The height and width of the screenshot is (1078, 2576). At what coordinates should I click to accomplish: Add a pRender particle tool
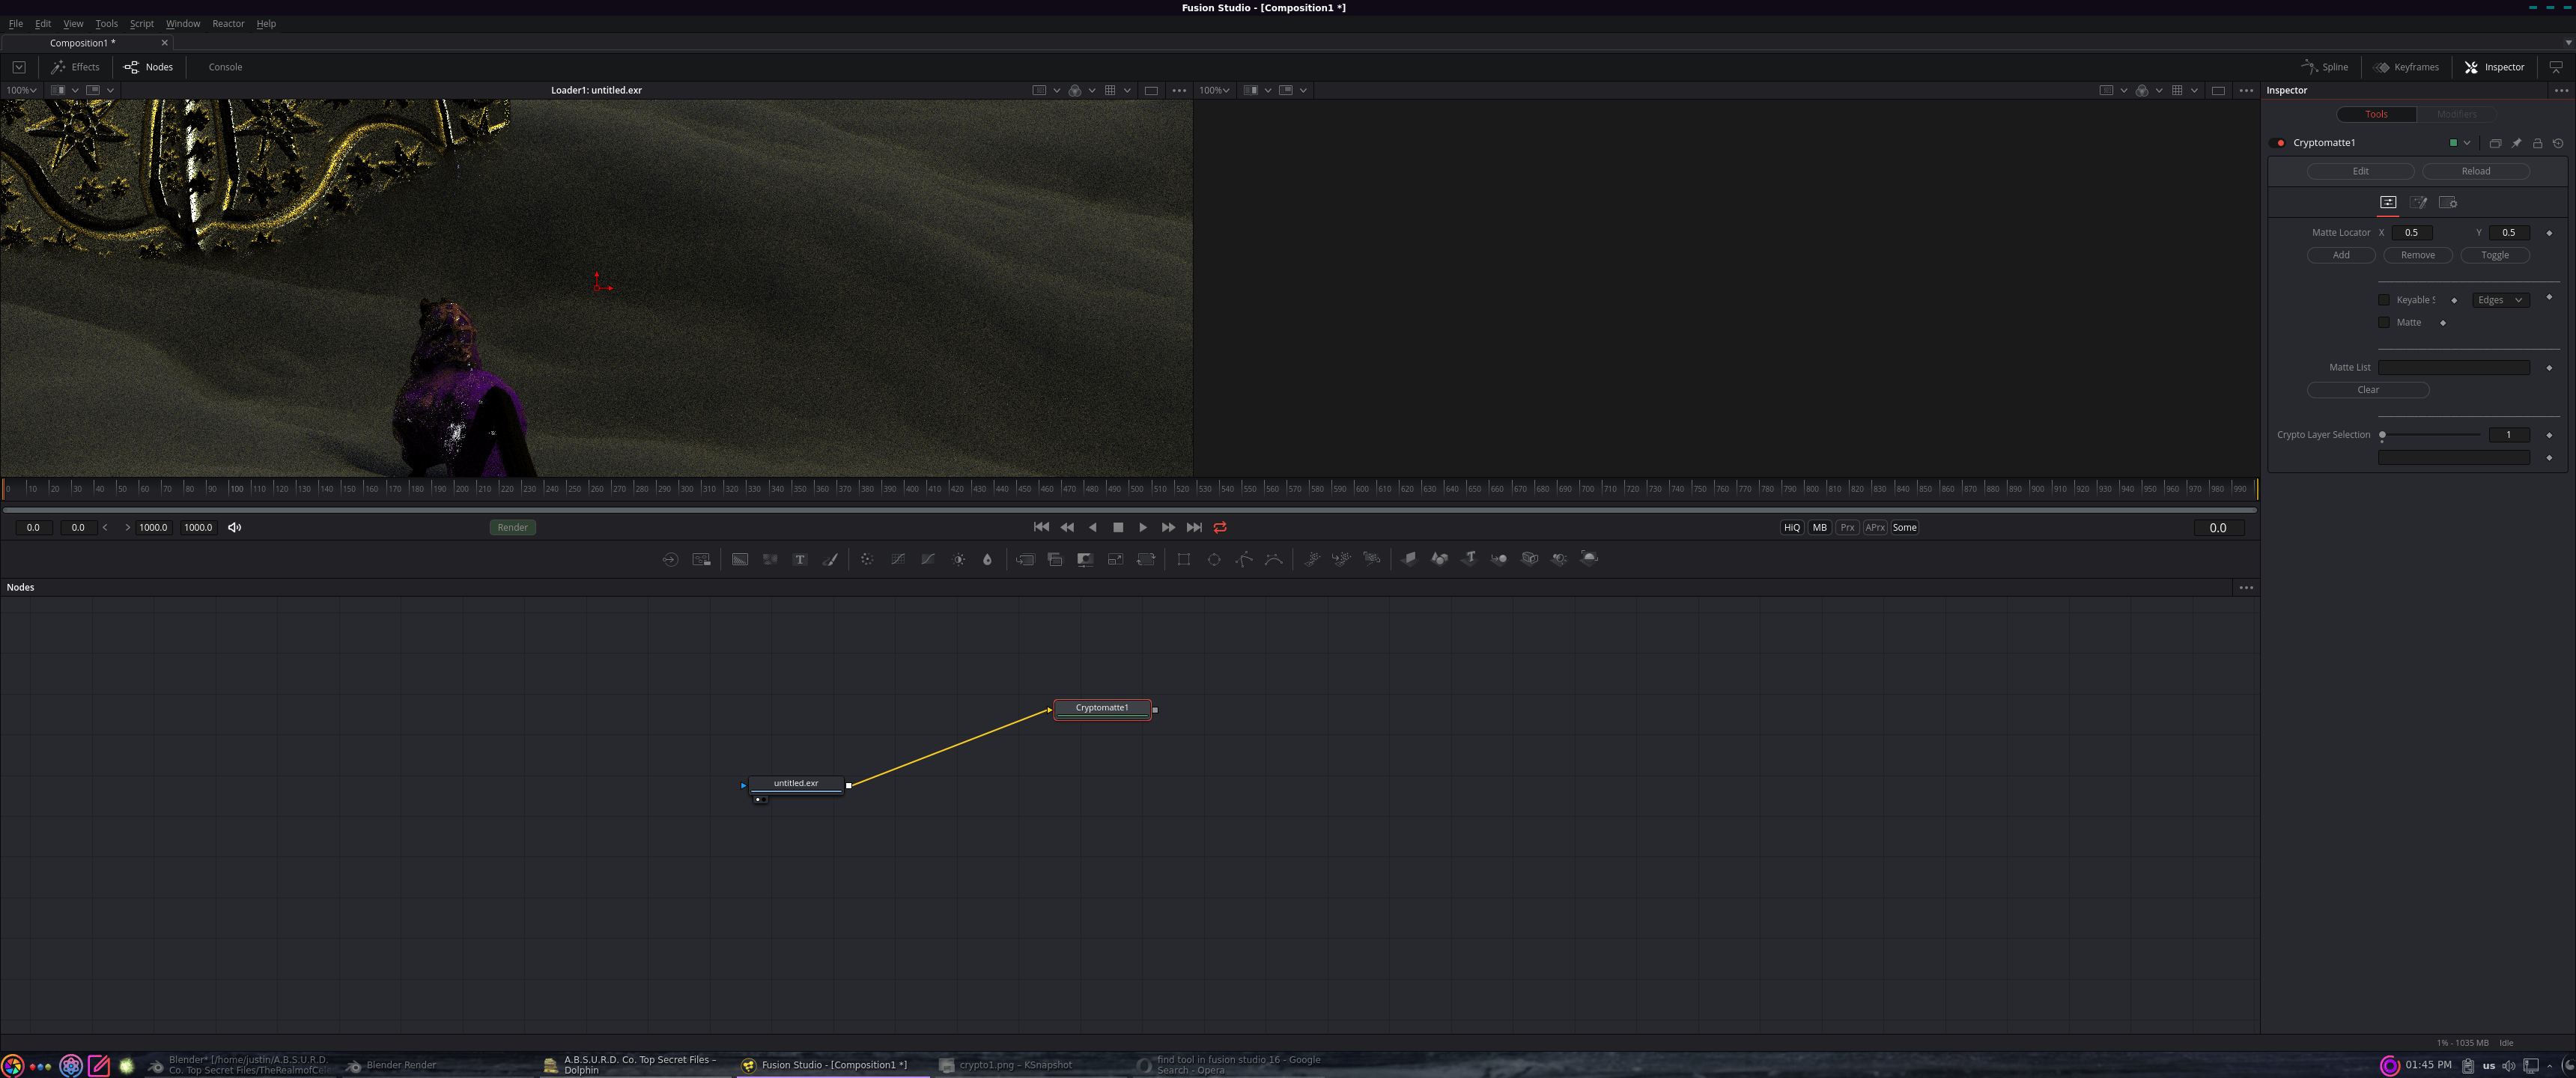coord(1372,559)
